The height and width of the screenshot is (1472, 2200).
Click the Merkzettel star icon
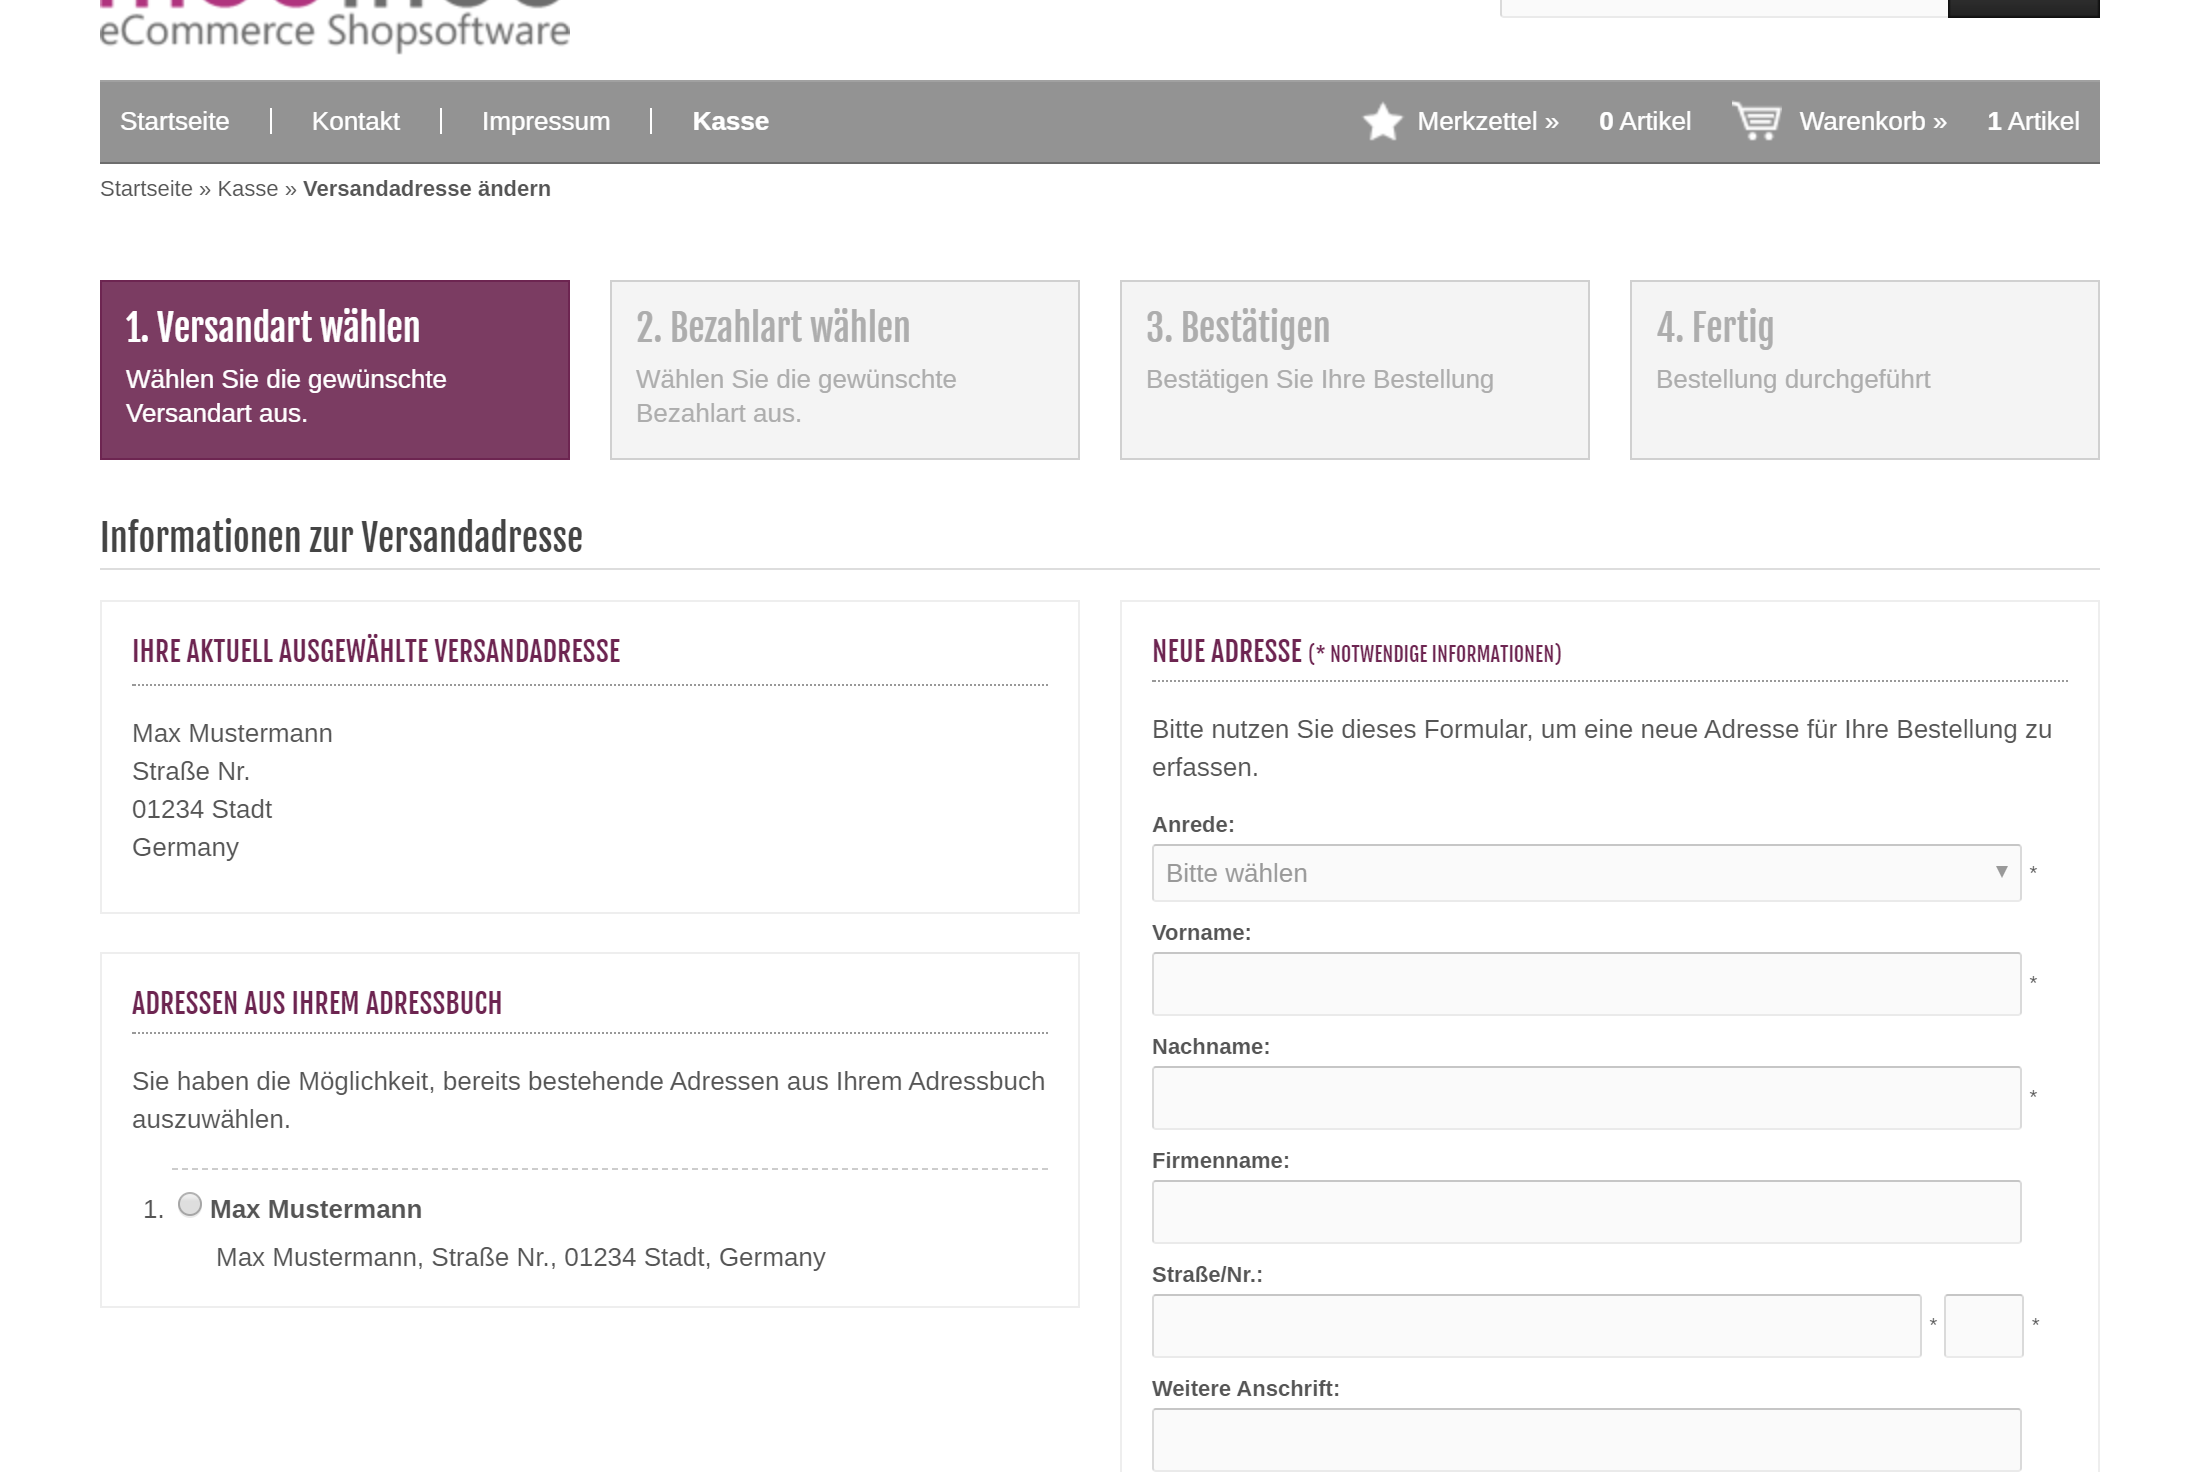click(x=1382, y=122)
